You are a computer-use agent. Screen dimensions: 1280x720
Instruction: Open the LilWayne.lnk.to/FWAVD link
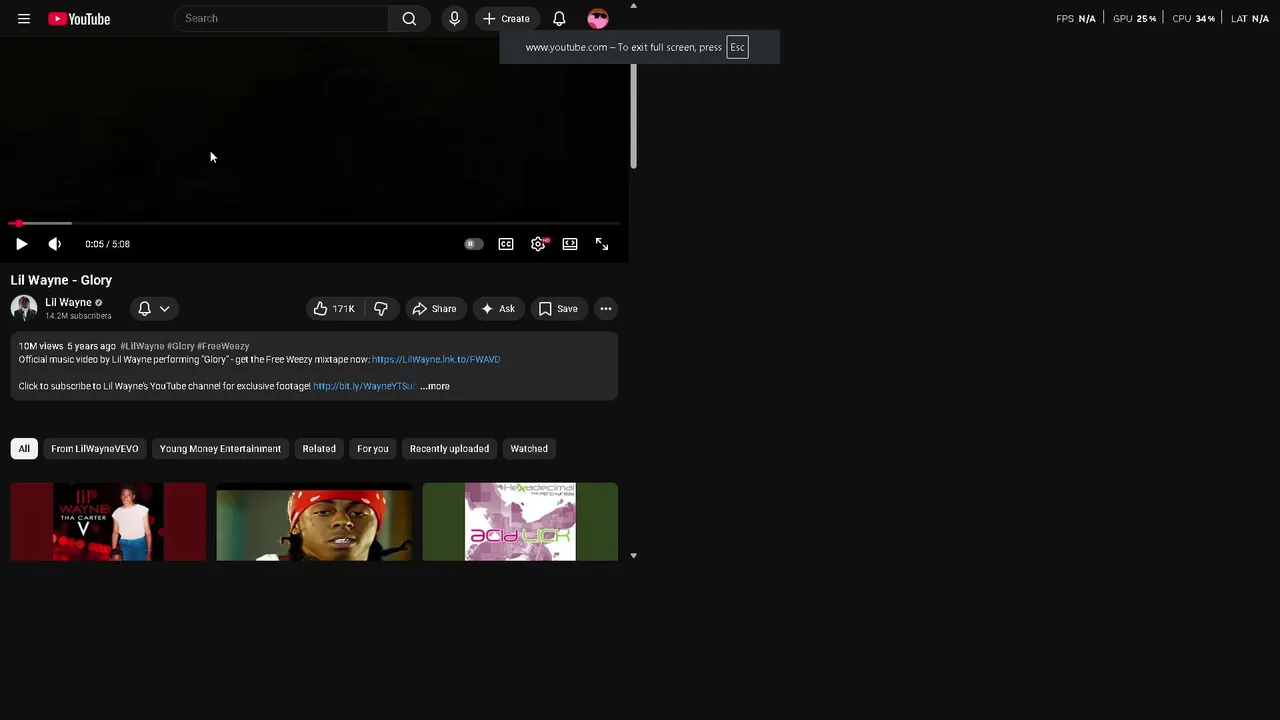point(436,359)
